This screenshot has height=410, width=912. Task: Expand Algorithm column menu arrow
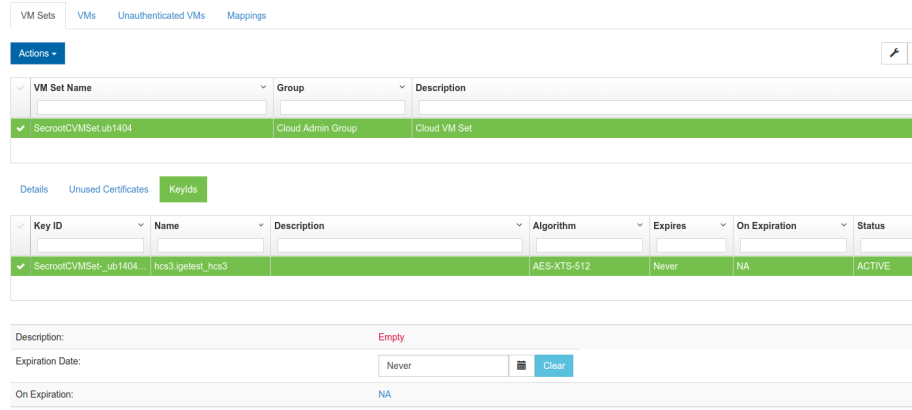(x=640, y=225)
